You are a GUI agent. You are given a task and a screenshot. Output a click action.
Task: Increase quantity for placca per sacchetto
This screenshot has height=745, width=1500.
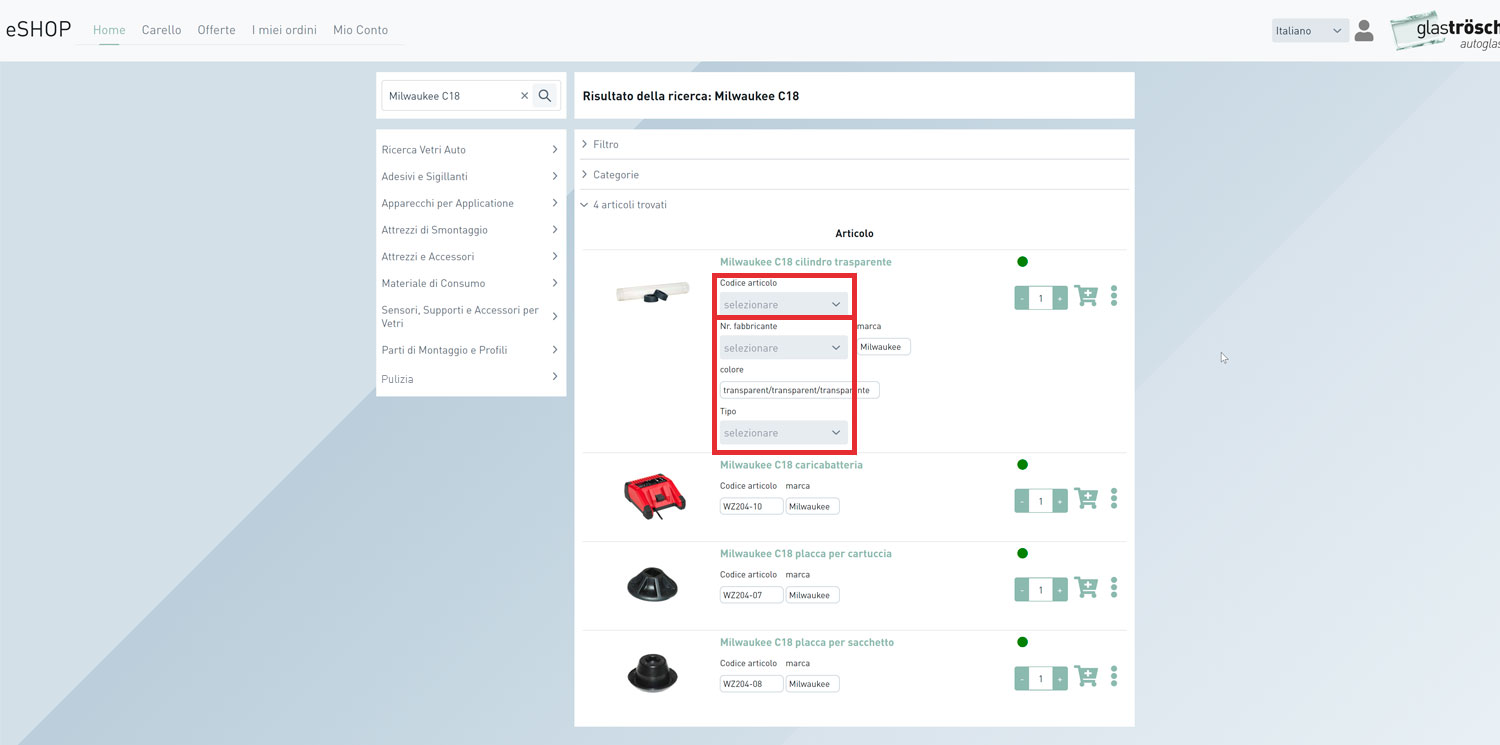click(1060, 678)
